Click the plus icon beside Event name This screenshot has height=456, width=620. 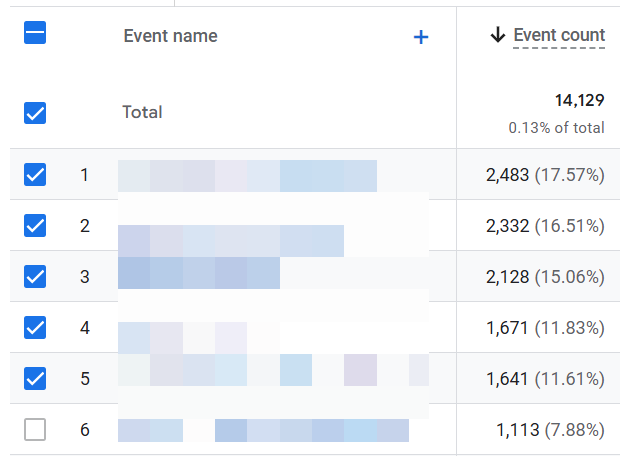[421, 37]
